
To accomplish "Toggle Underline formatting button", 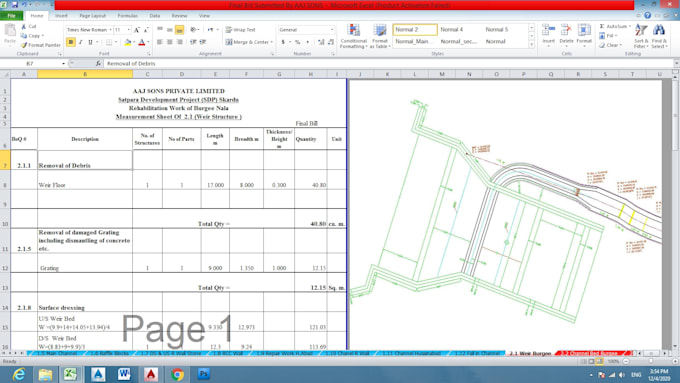I will (x=90, y=42).
